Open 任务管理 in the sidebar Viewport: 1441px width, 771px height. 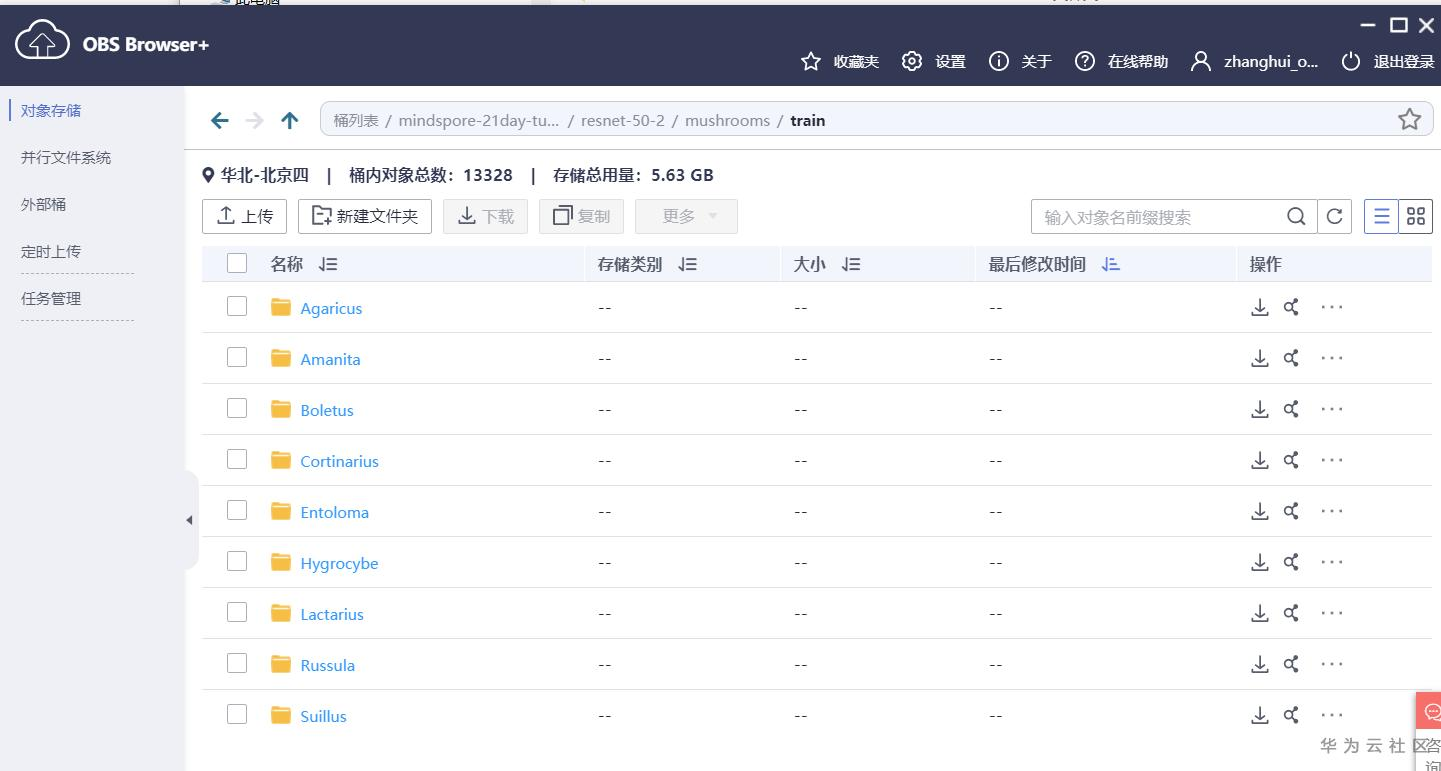tap(51, 297)
